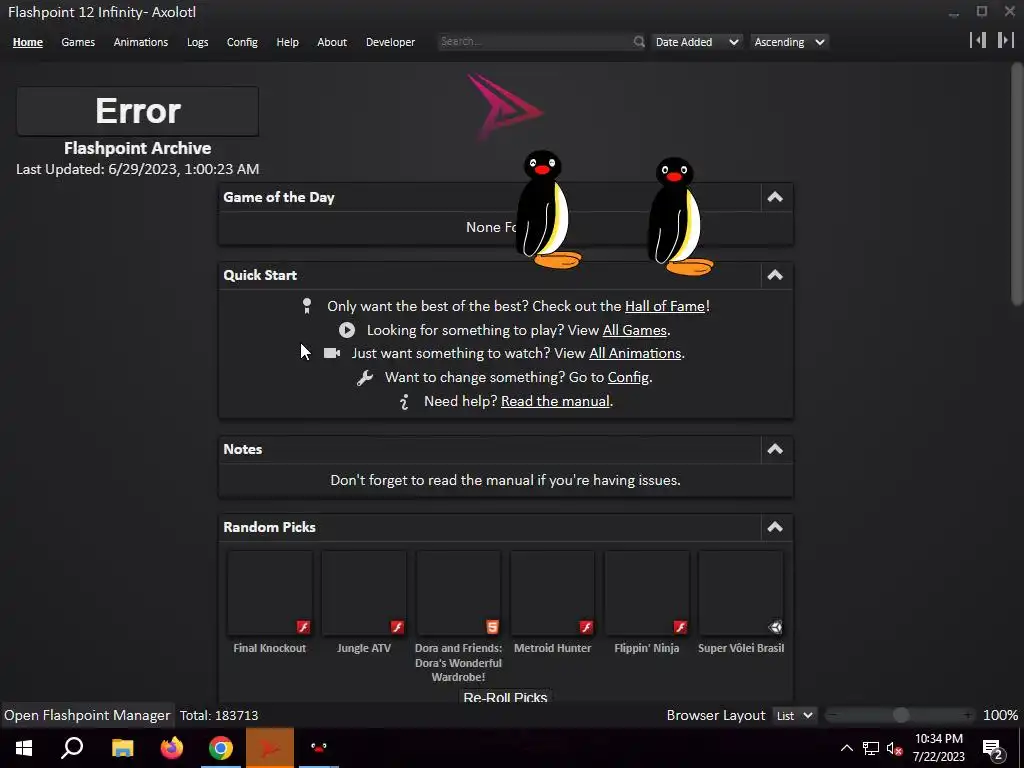Click the taskbar clock and date

[939, 748]
